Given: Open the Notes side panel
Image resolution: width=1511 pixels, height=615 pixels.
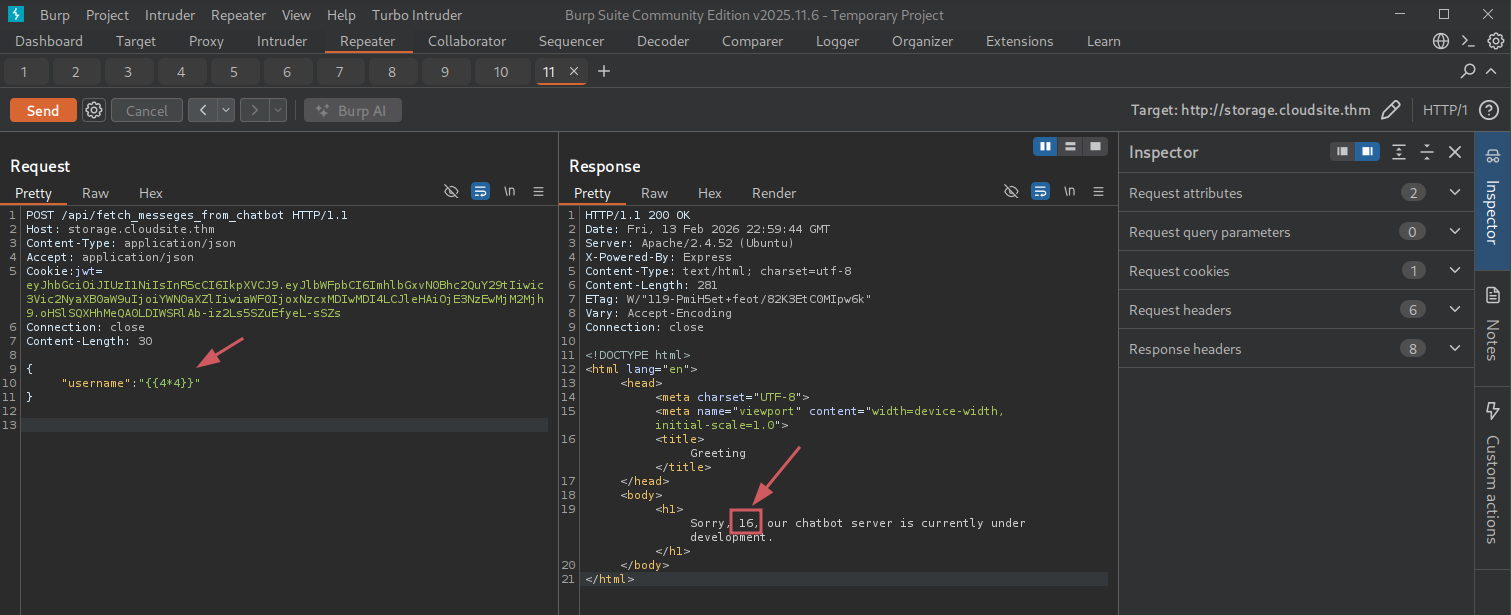Looking at the screenshot, I should click(1492, 324).
